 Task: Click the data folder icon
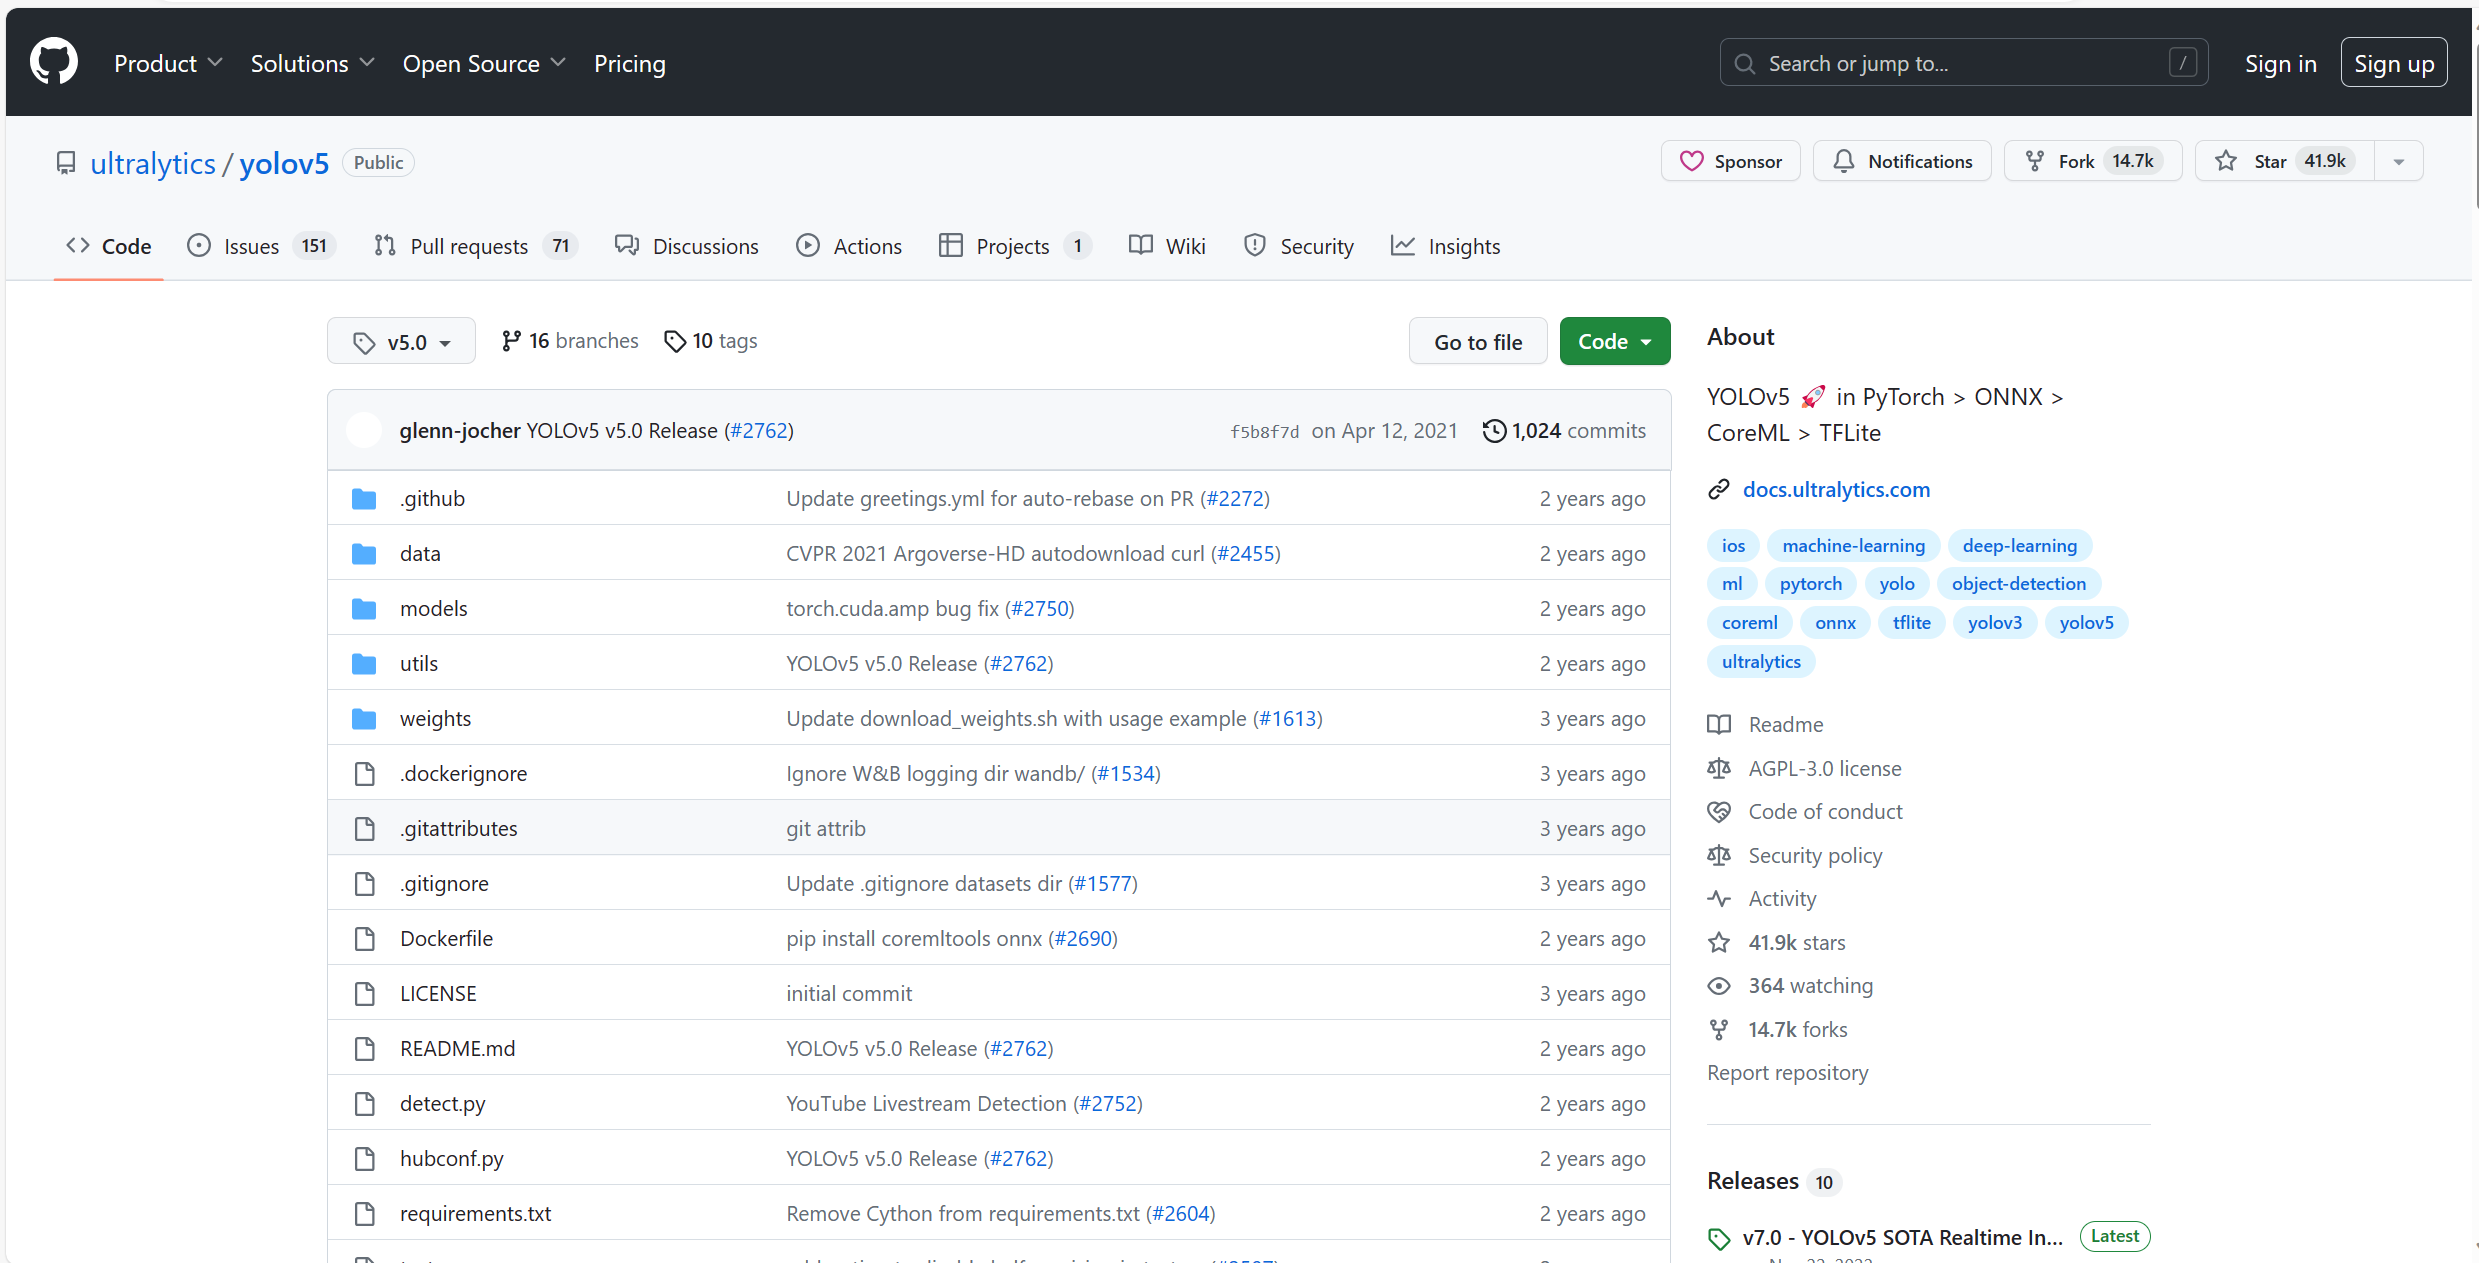364,553
